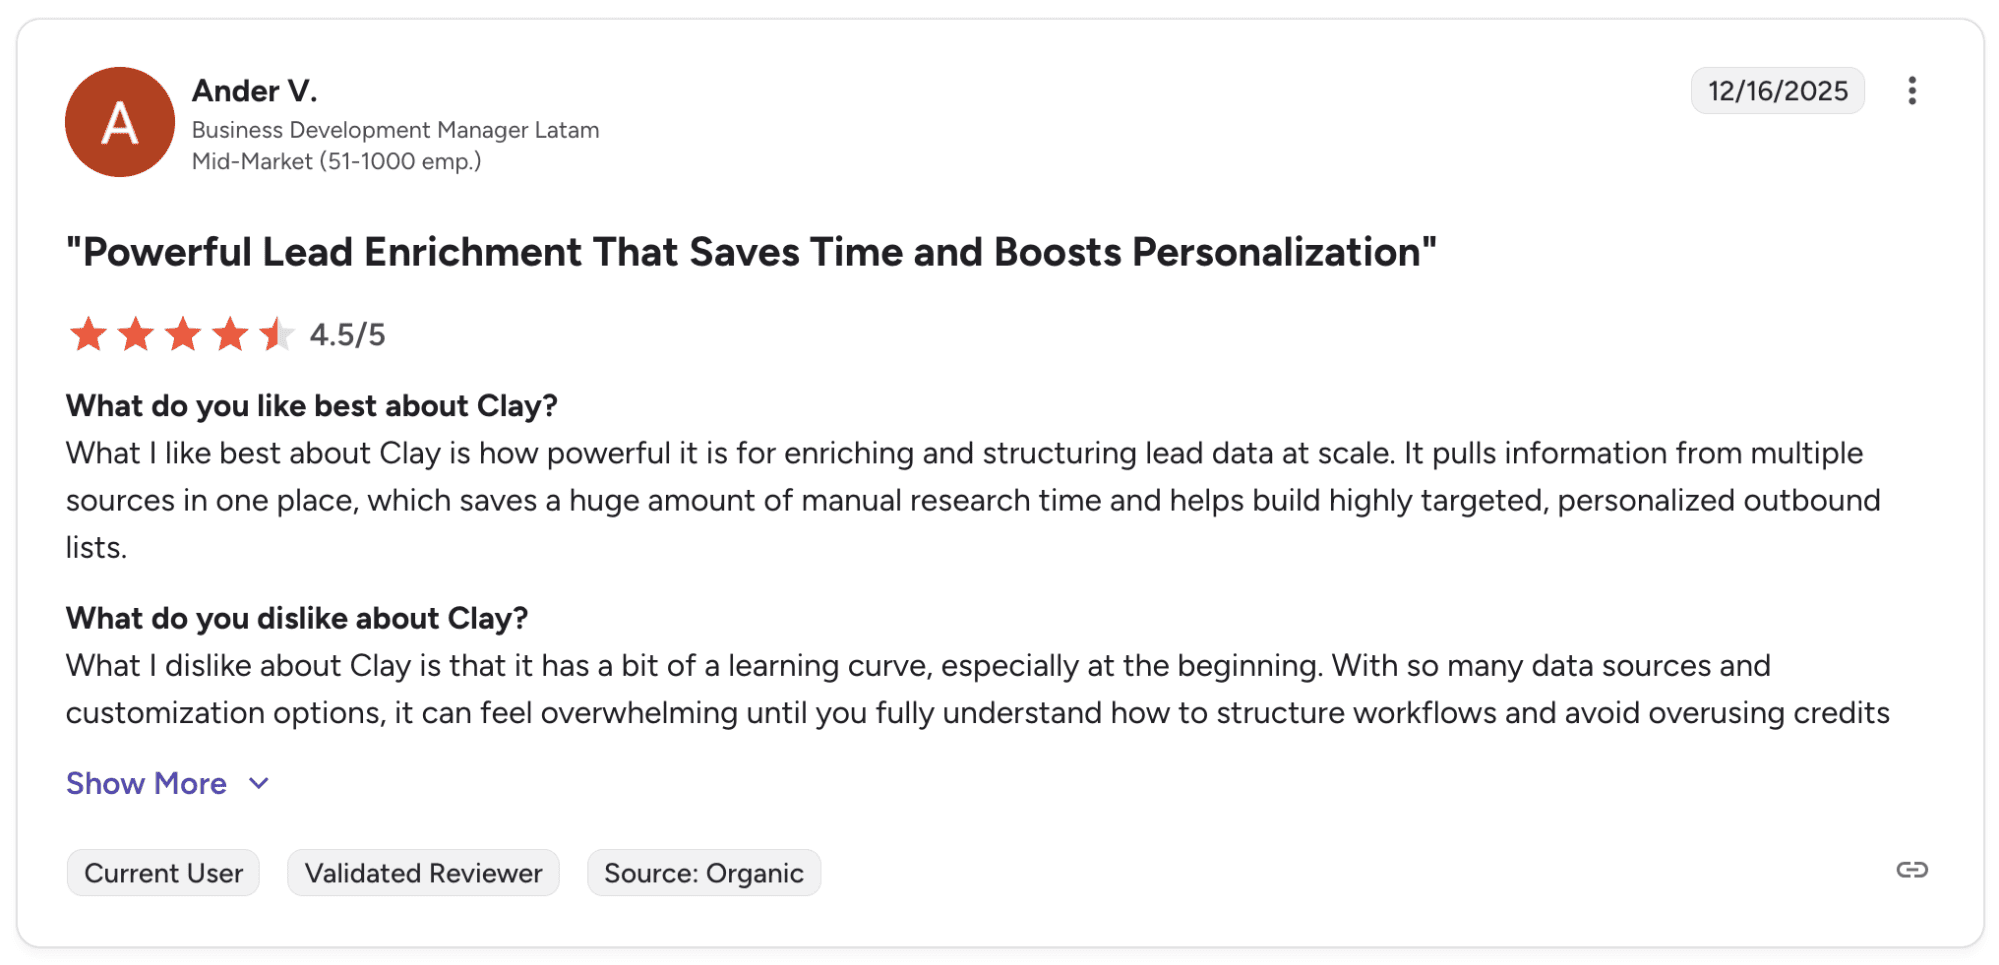The width and height of the screenshot is (1999, 965).
Task: Open reviewer profile Ander V.
Action: [x=254, y=91]
